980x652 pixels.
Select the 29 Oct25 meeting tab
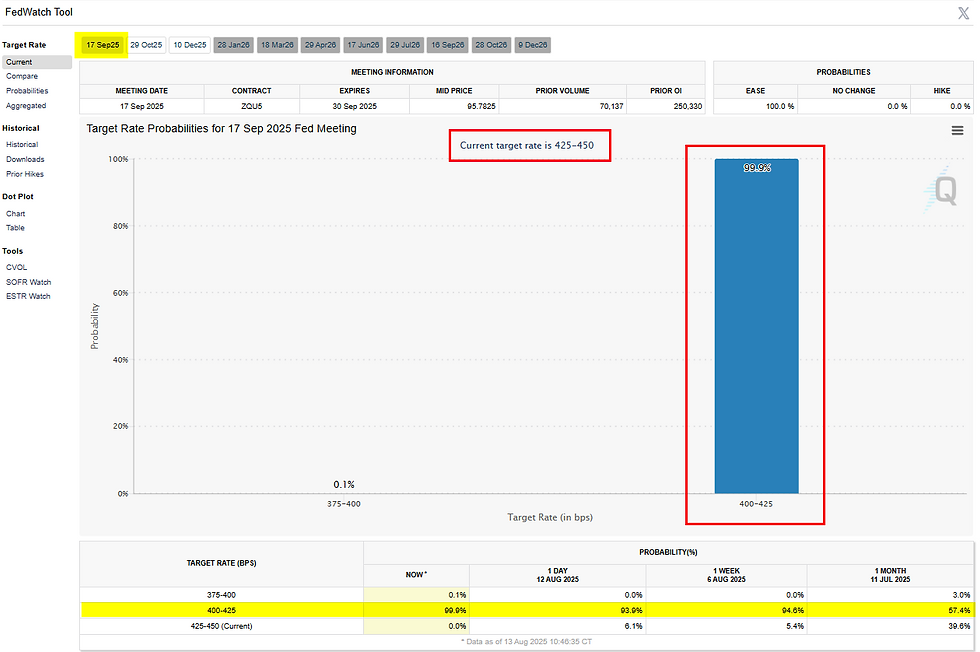pos(146,45)
